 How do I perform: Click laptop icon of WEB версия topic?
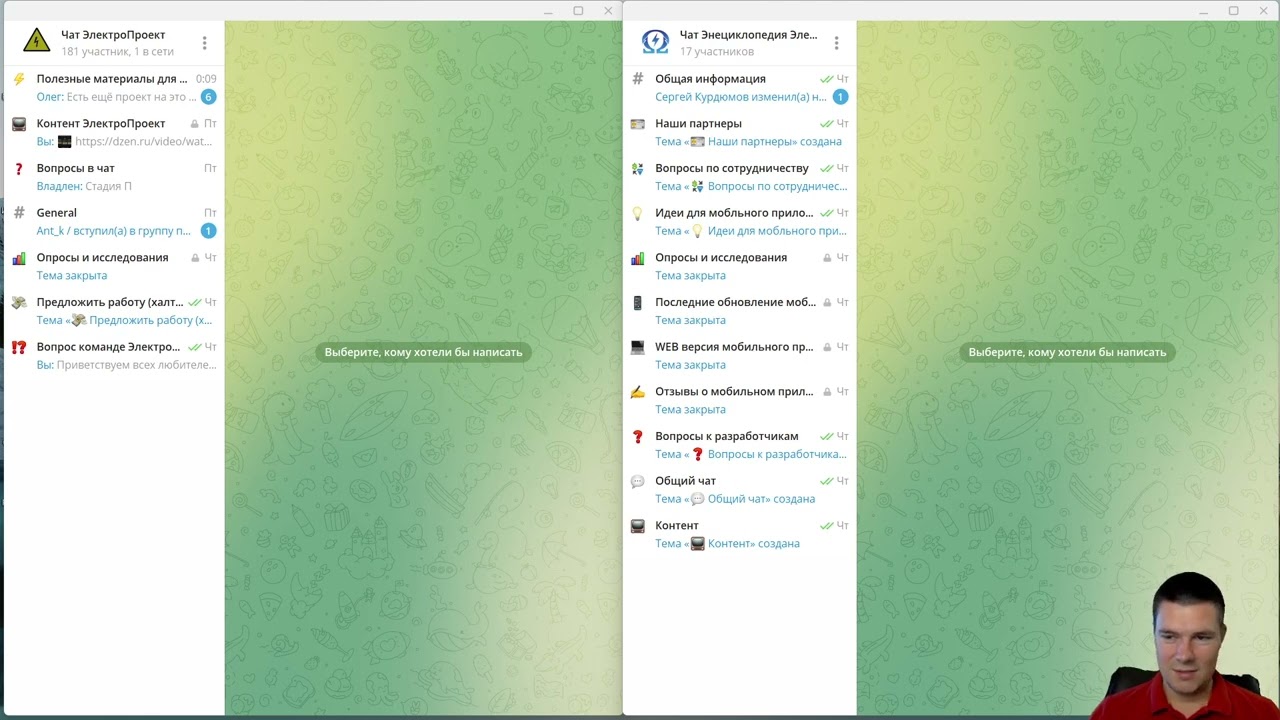[638, 347]
